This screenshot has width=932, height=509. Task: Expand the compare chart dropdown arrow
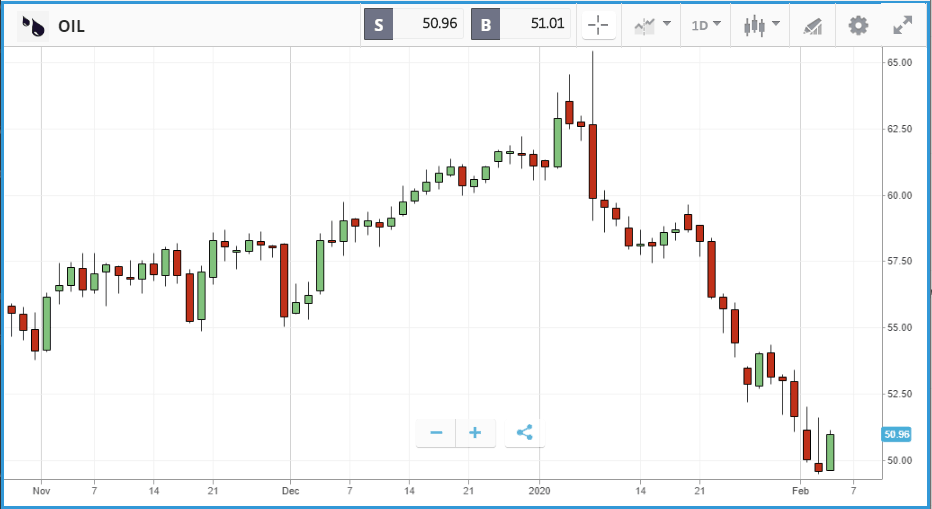[x=667, y=24]
